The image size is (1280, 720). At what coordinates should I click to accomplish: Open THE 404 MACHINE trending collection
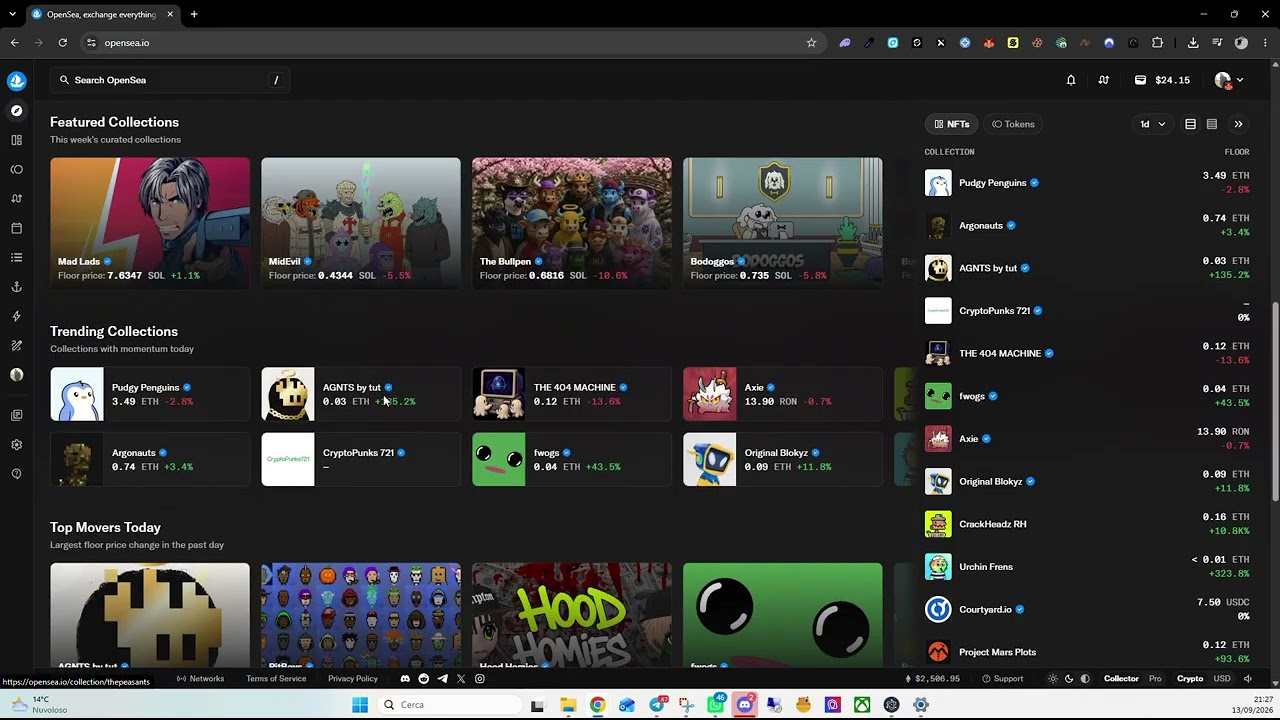point(572,394)
